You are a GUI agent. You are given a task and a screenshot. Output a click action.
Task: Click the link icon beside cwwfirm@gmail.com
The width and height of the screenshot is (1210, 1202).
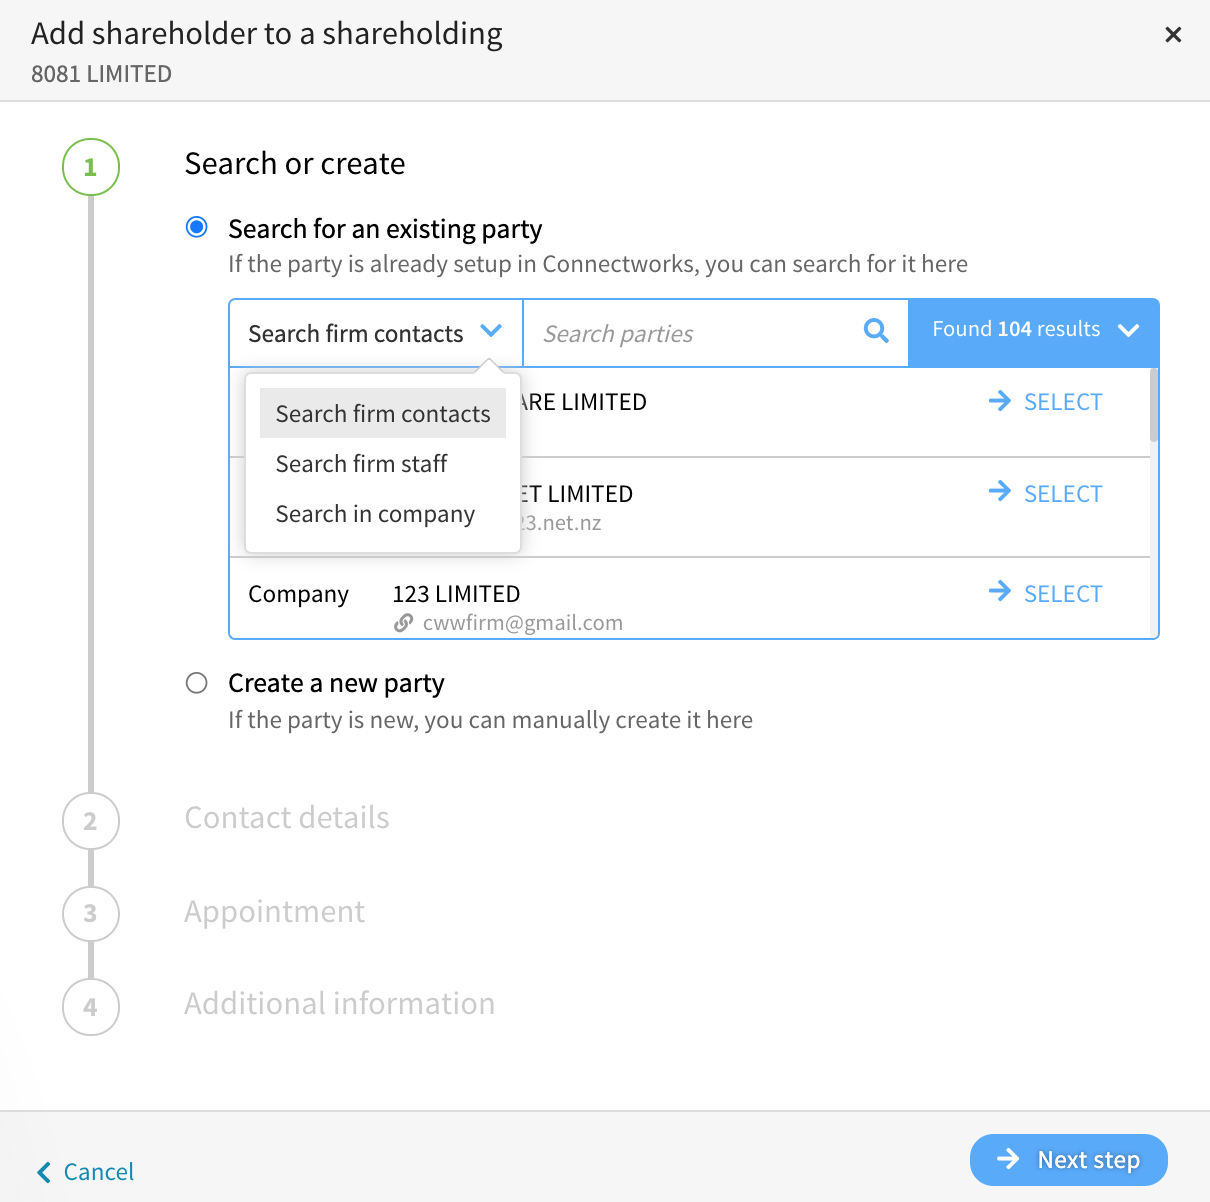coord(403,623)
